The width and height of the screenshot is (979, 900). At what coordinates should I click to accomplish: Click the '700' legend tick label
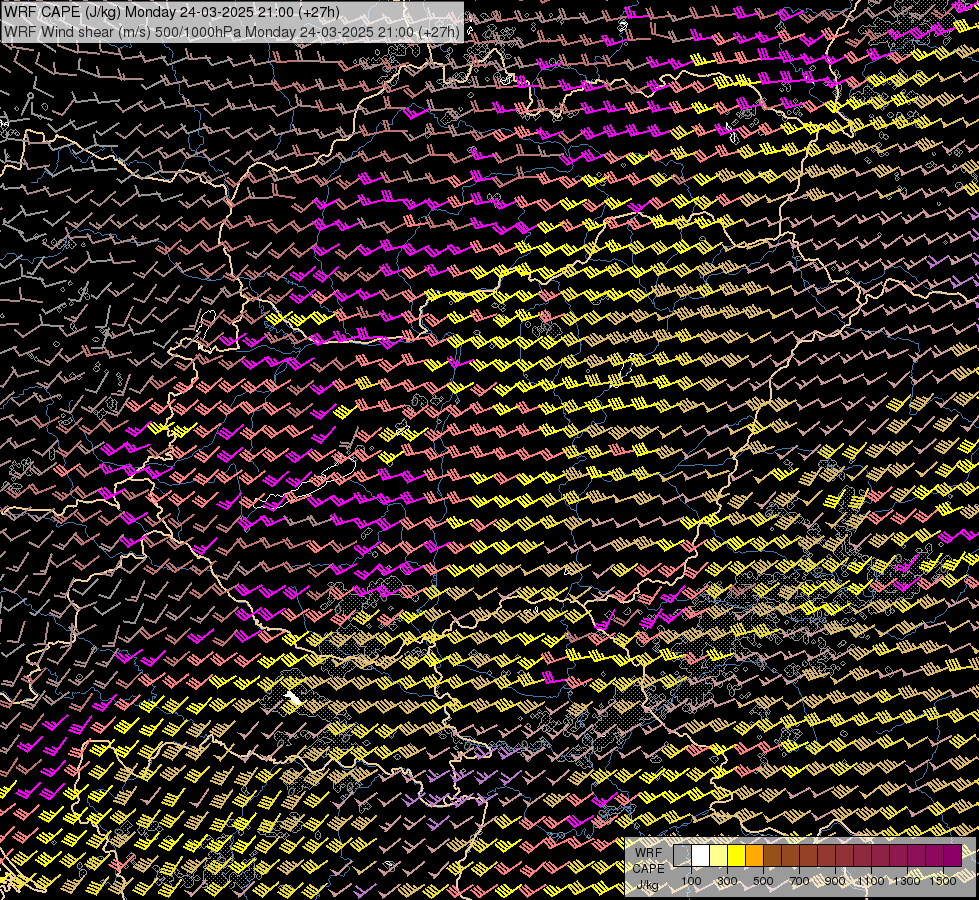tap(799, 881)
